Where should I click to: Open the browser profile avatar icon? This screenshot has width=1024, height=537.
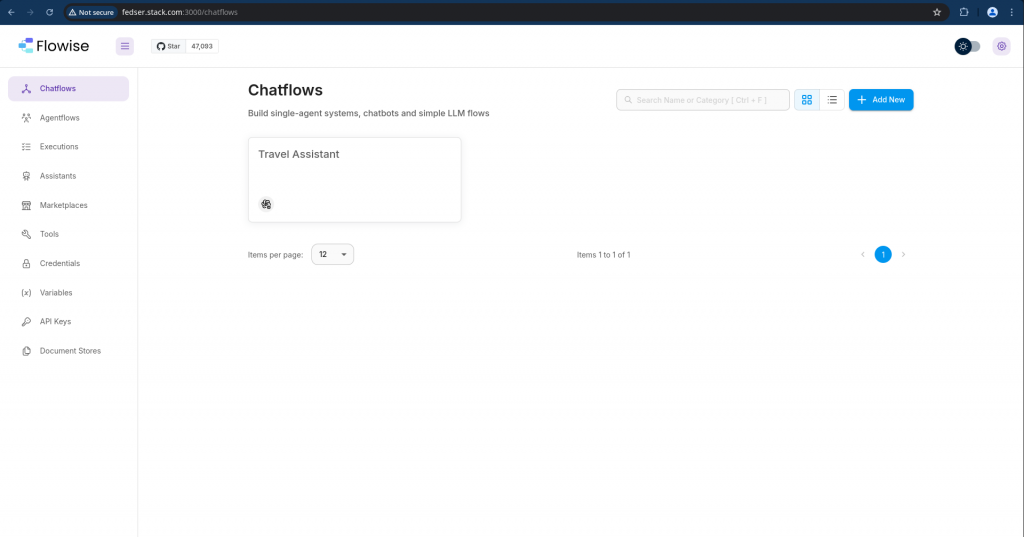[992, 12]
